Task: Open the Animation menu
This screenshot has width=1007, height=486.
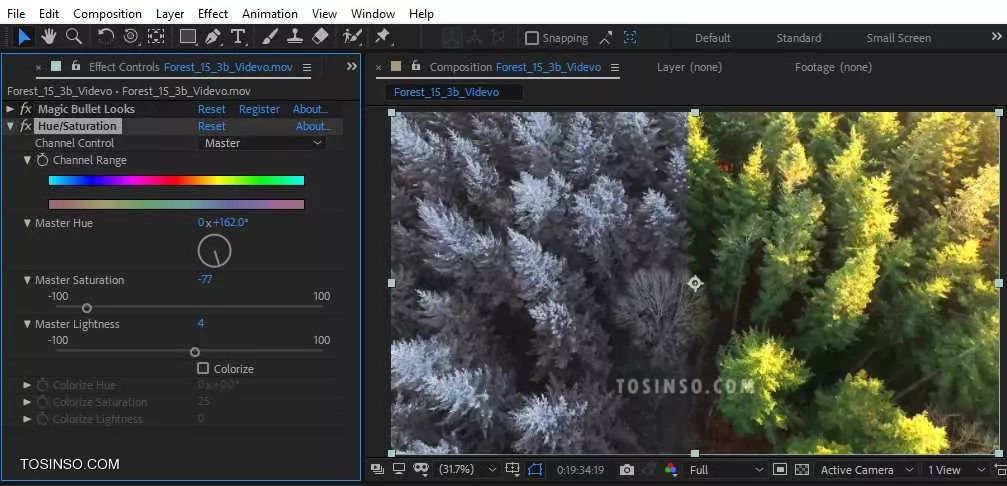Action: tap(270, 13)
